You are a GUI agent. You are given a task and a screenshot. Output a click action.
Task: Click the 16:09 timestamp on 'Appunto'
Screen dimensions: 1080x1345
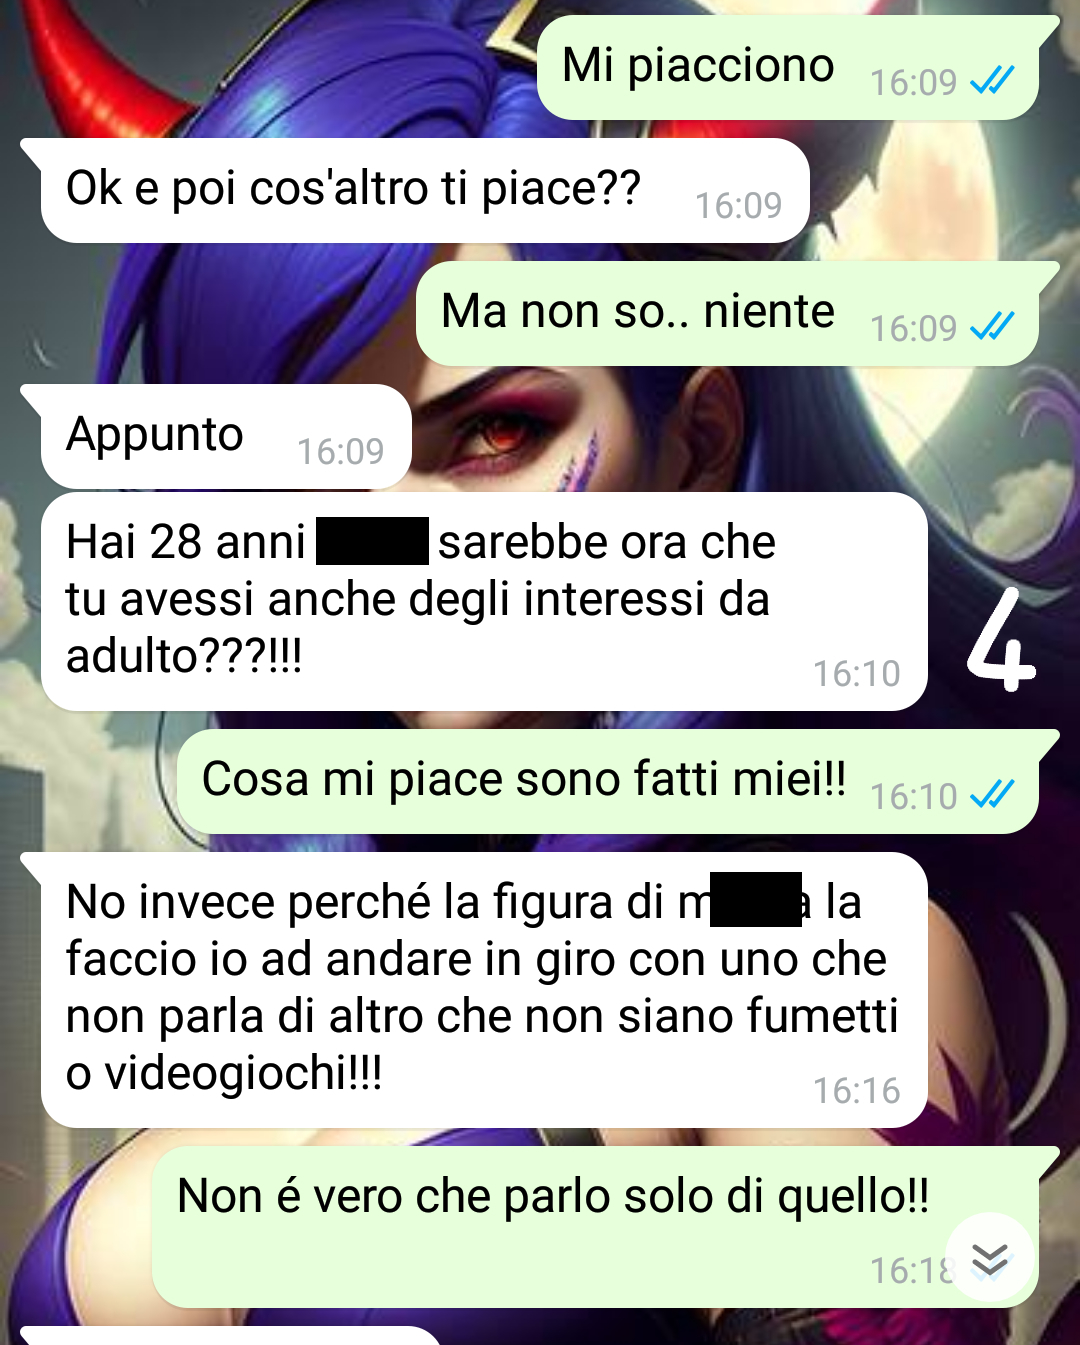coord(341,451)
